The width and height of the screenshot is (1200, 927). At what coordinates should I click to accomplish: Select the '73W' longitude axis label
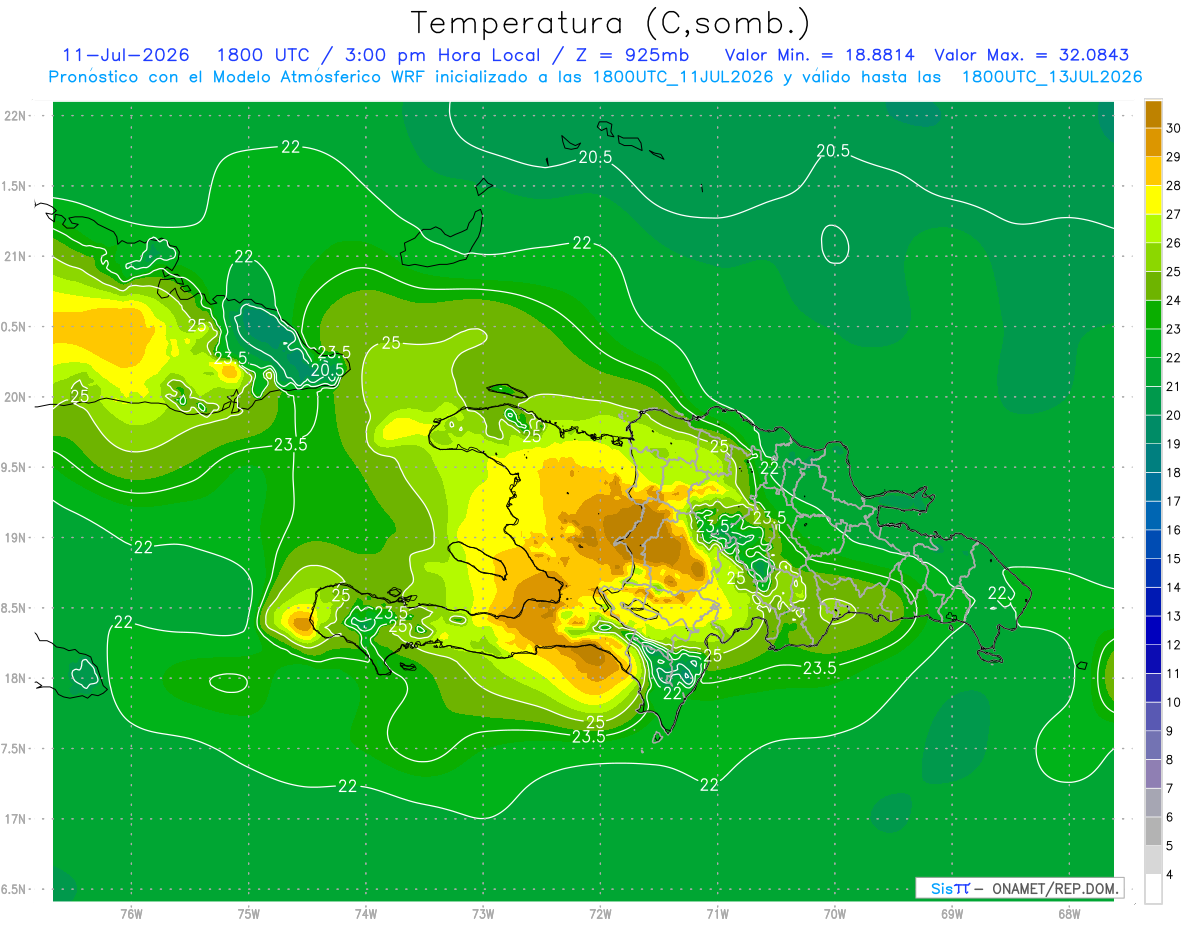pos(483,914)
